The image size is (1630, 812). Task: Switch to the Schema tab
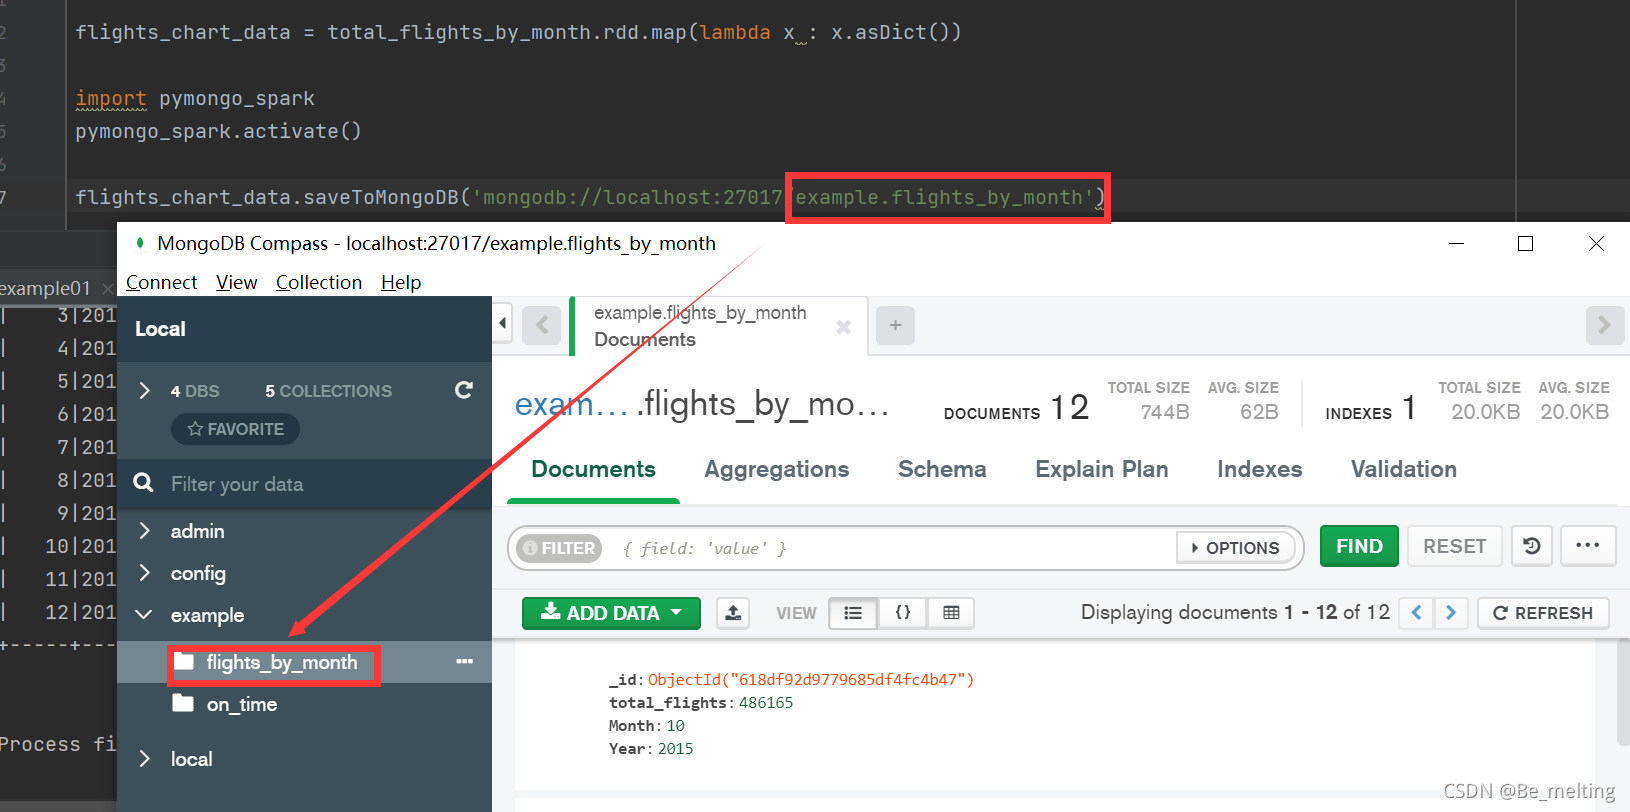point(942,470)
